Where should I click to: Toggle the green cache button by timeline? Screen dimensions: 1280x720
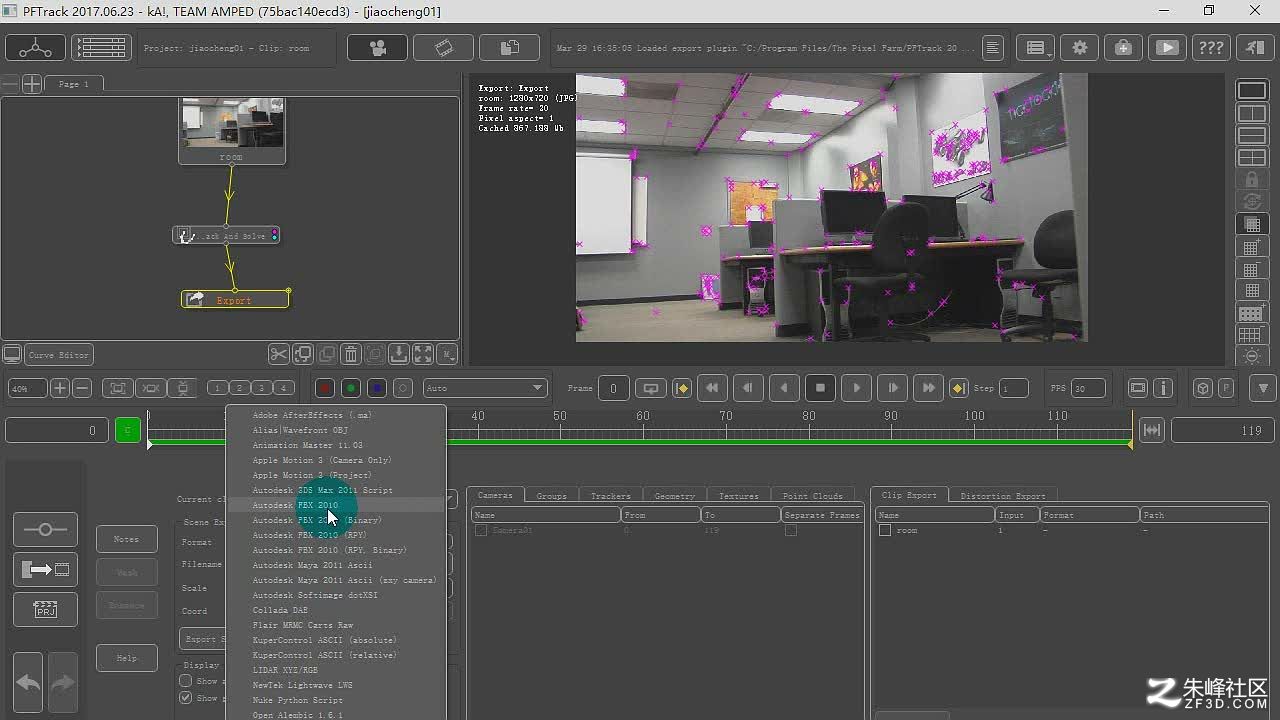pyautogui.click(x=128, y=430)
